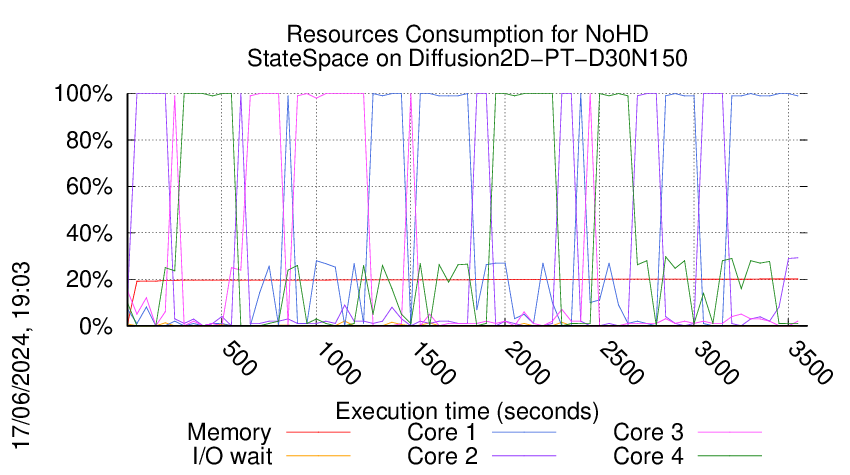Image resolution: width=850 pixels, height=475 pixels.
Task: Click the Core 1 legend label
Action: tap(442, 433)
